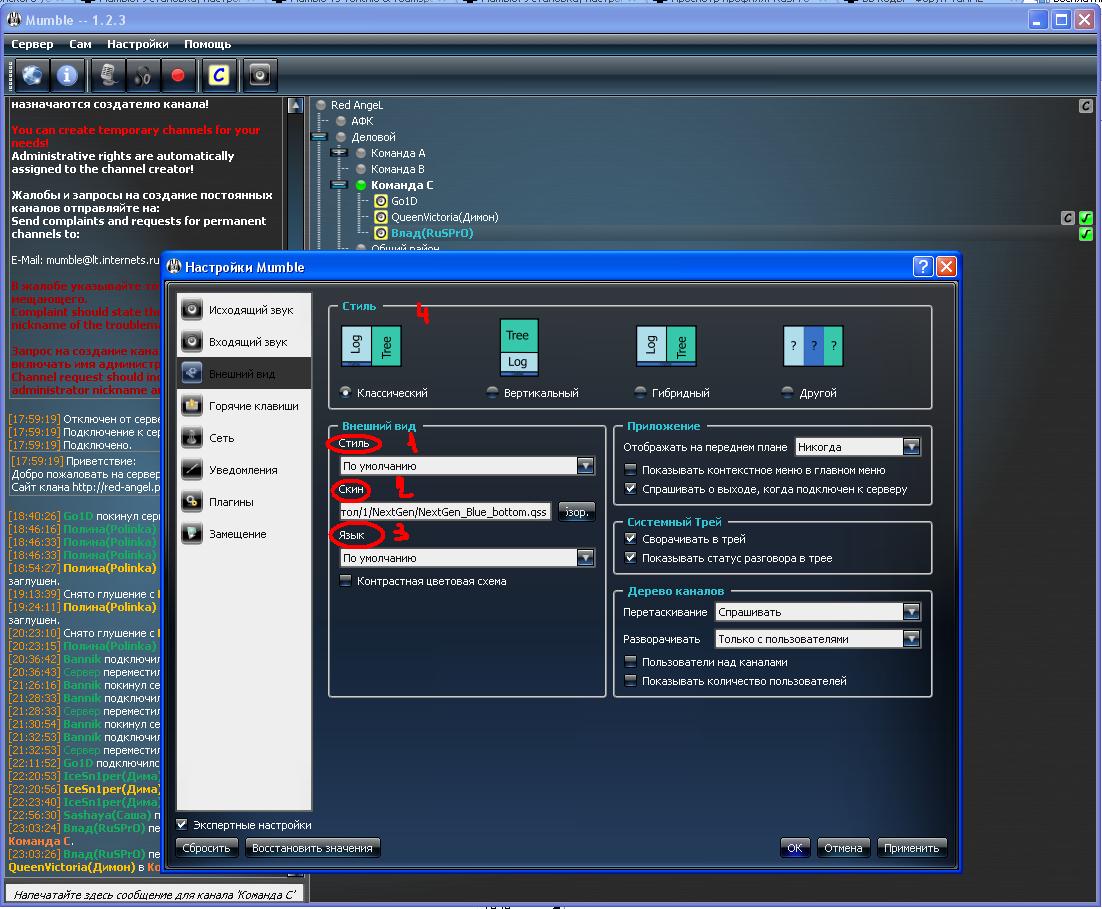Click the Отмена button
The image size is (1102, 909).
tap(843, 848)
